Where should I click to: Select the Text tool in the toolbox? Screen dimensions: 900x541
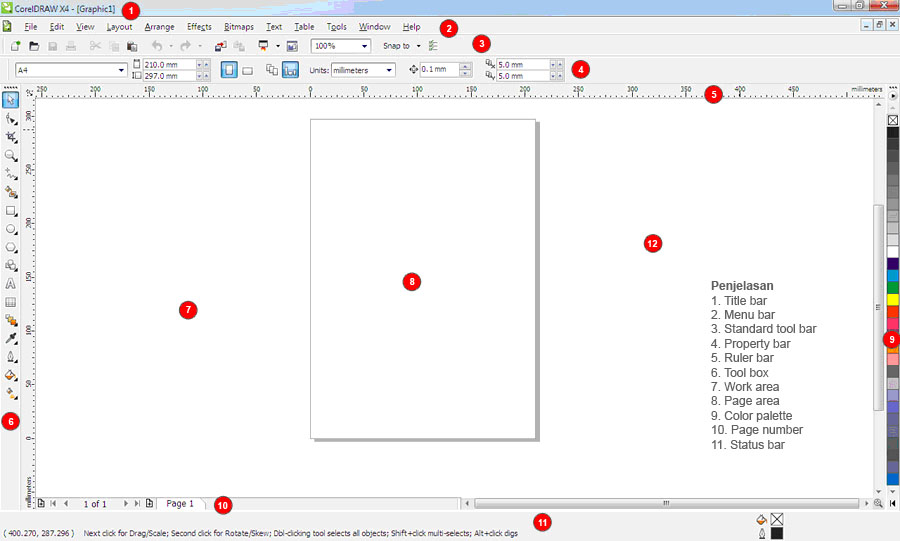10,283
